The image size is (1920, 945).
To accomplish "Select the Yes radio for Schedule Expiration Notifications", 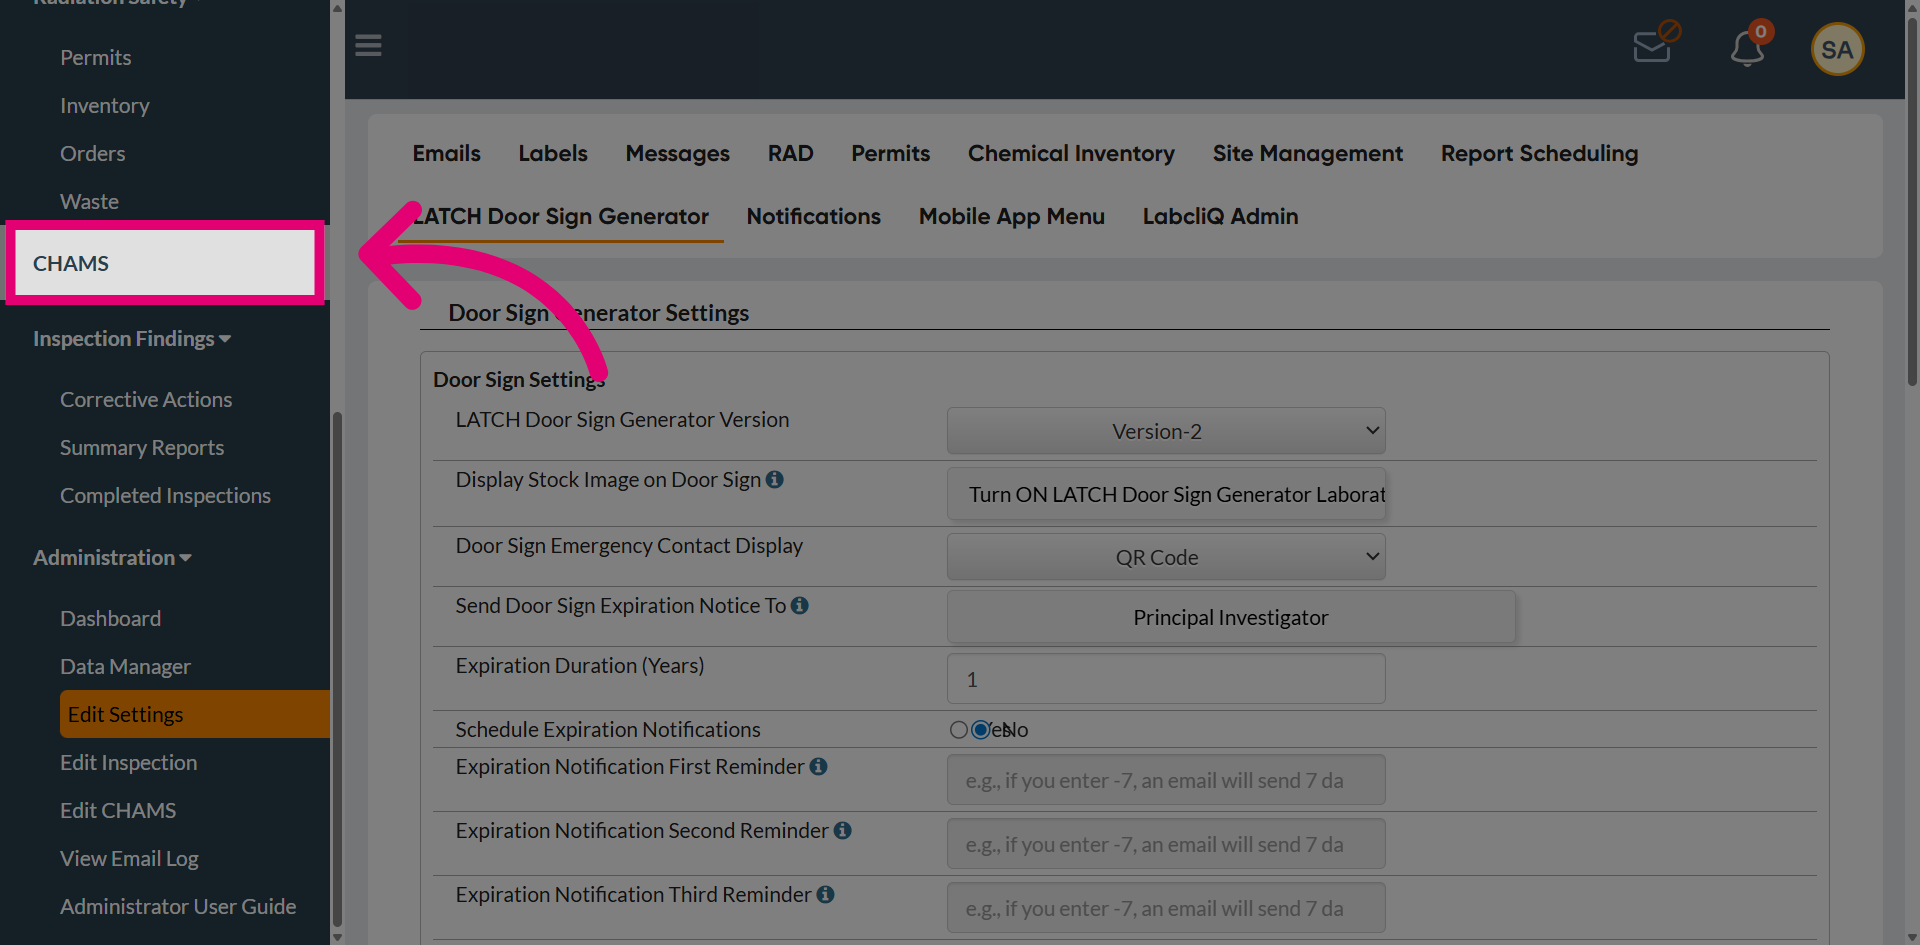I will pyautogui.click(x=959, y=730).
